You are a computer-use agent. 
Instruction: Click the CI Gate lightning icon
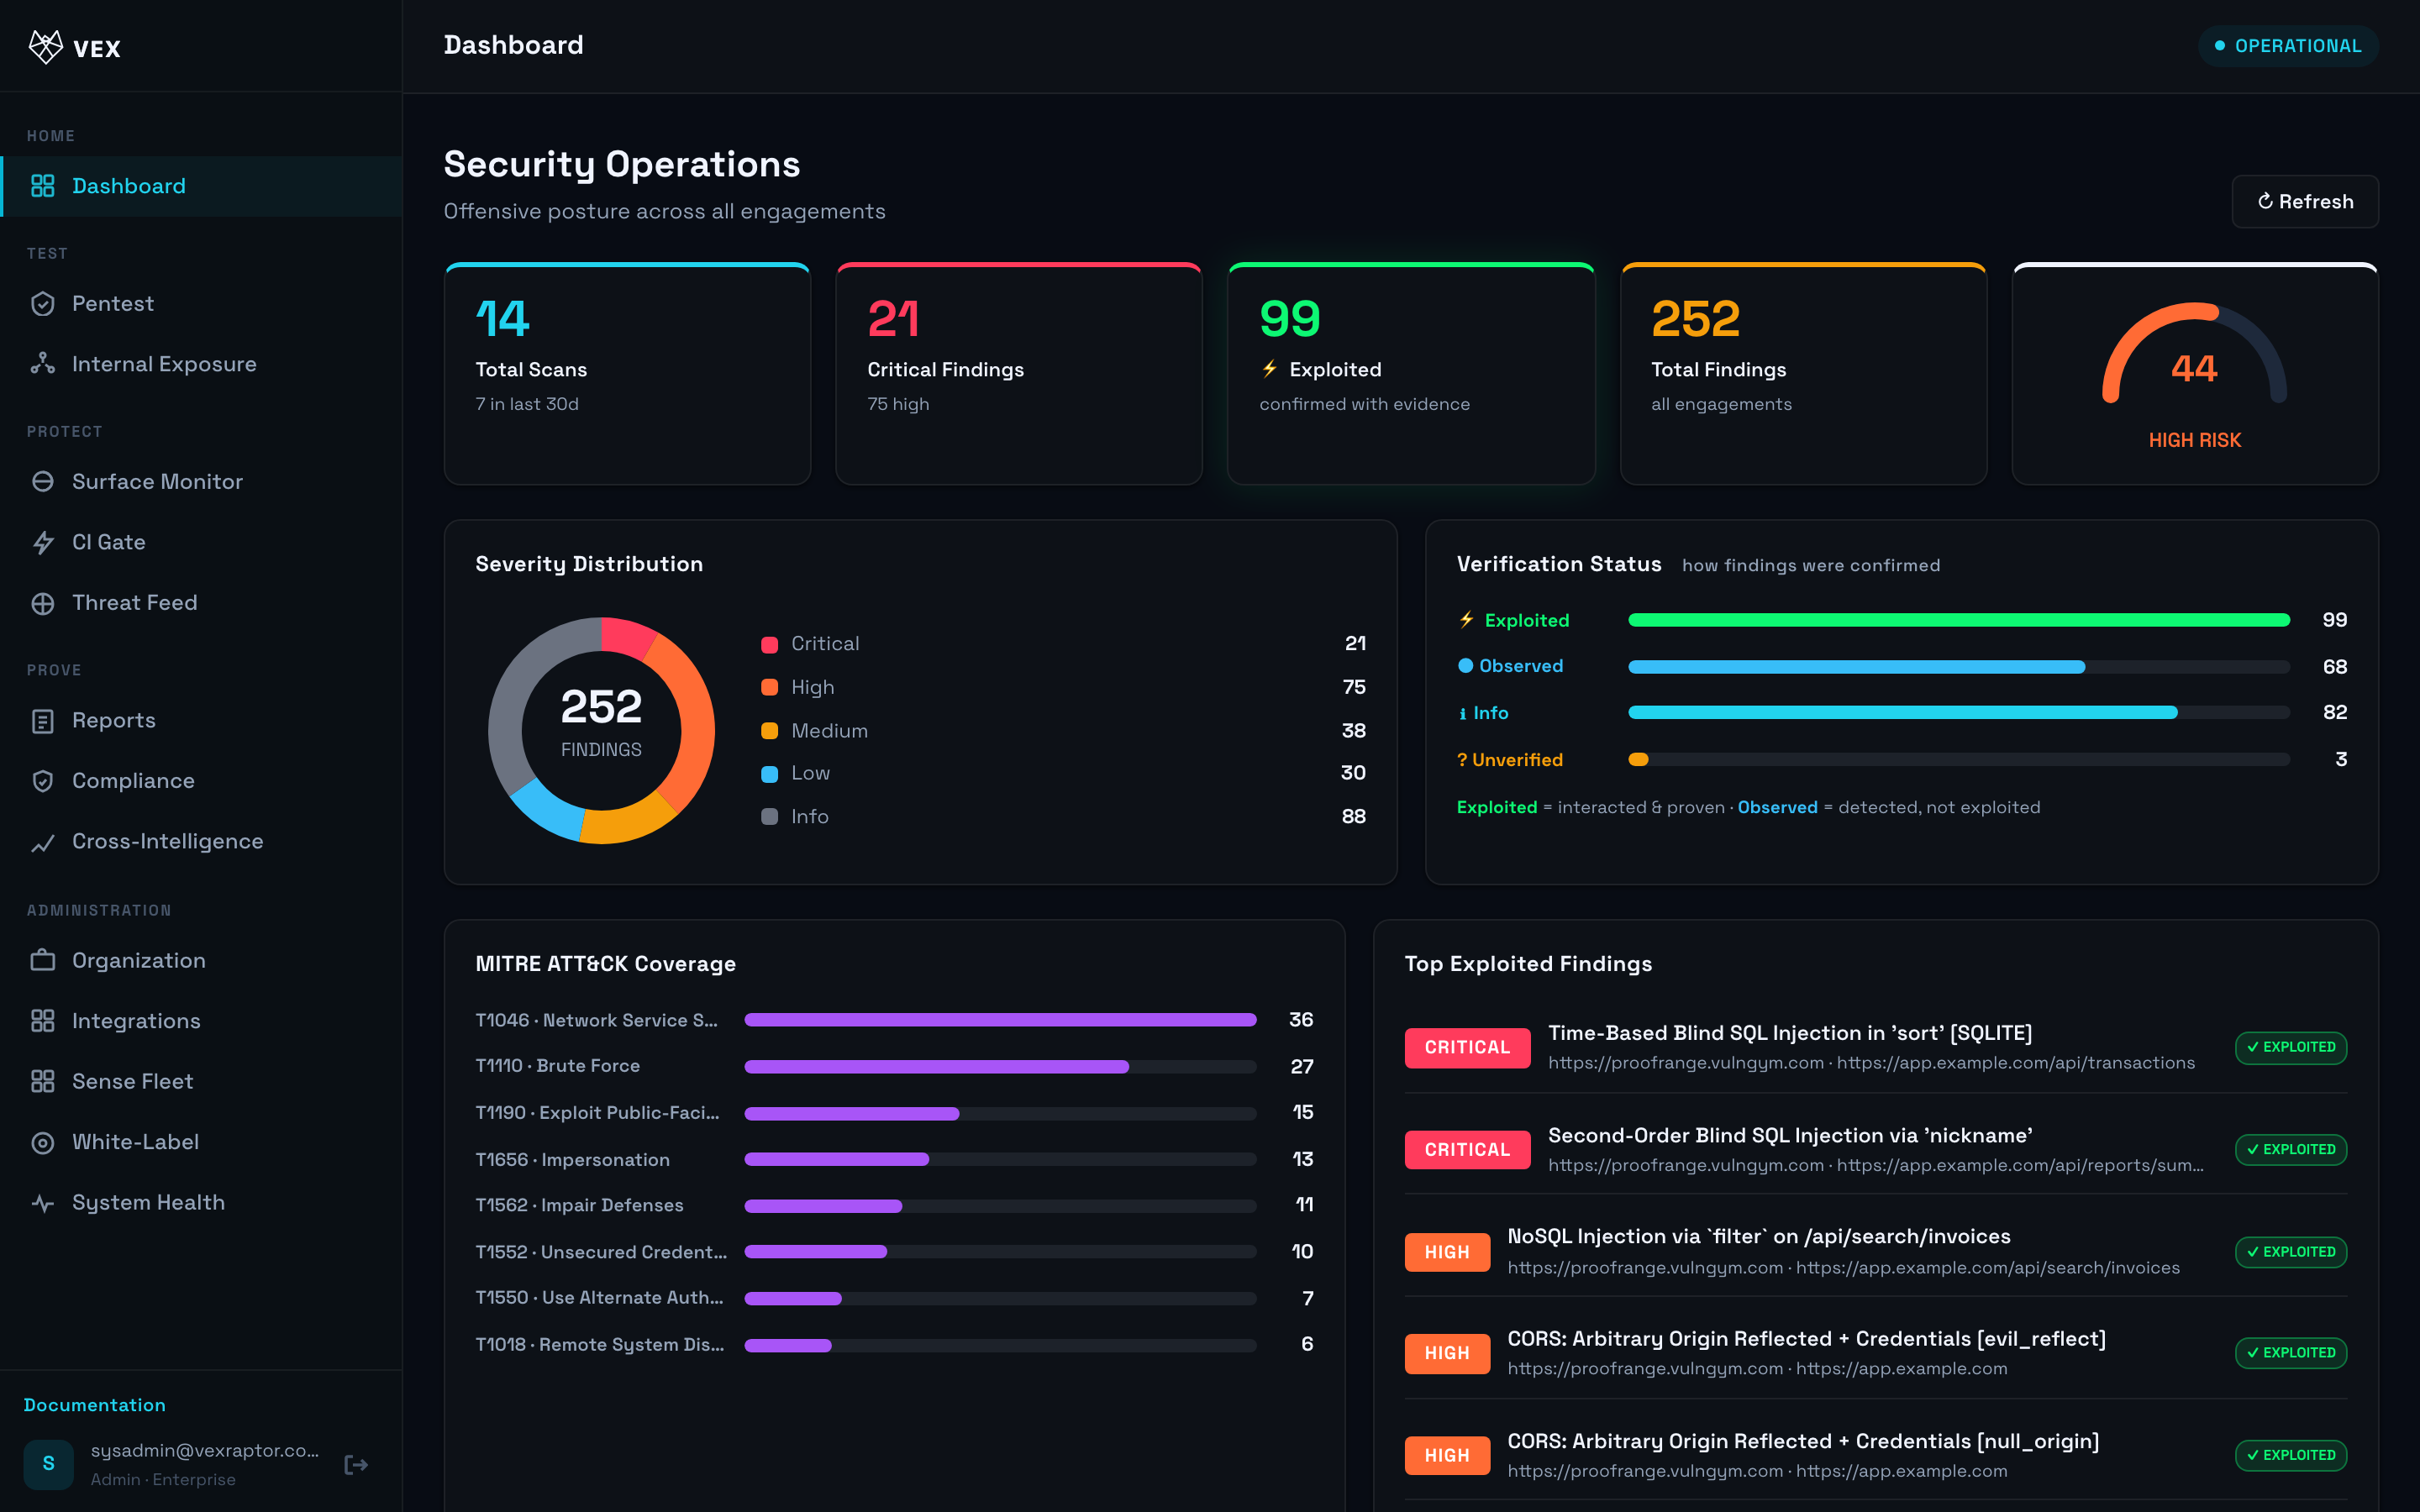(43, 542)
